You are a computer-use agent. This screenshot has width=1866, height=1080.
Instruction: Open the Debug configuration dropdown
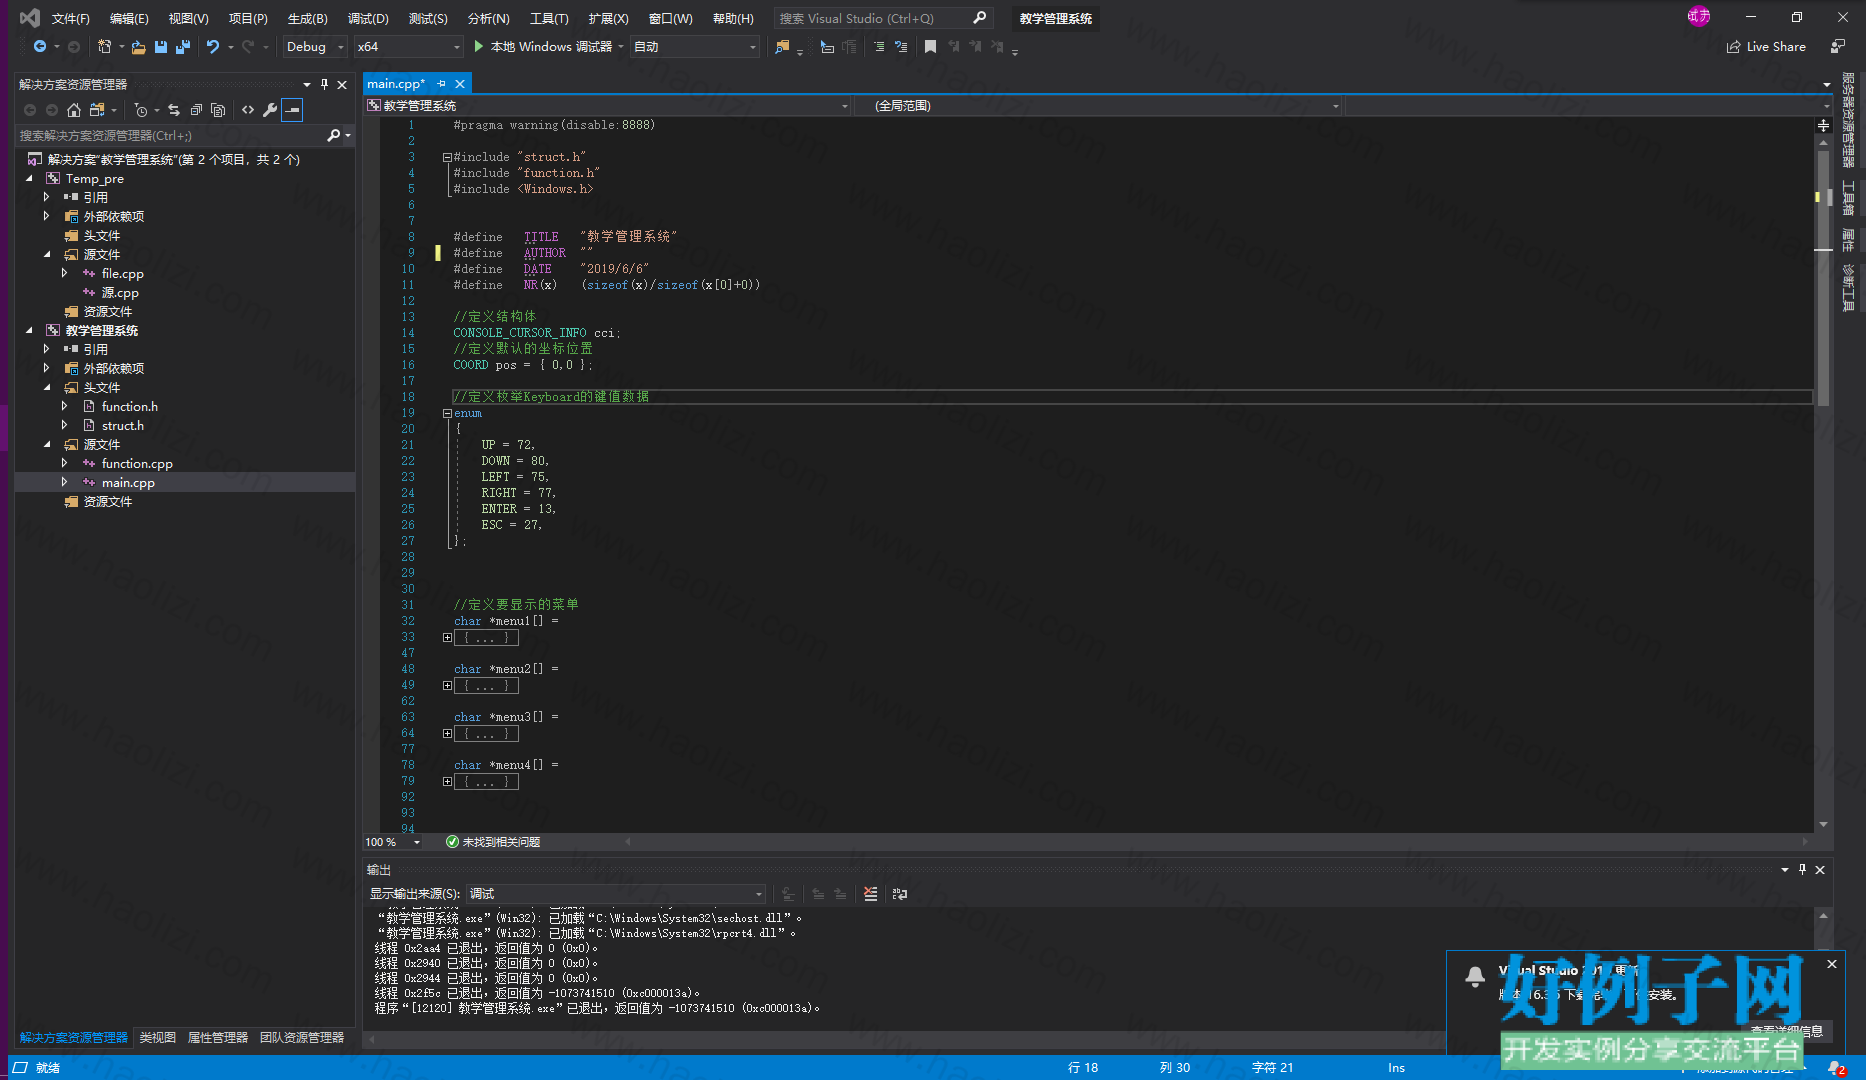315,46
